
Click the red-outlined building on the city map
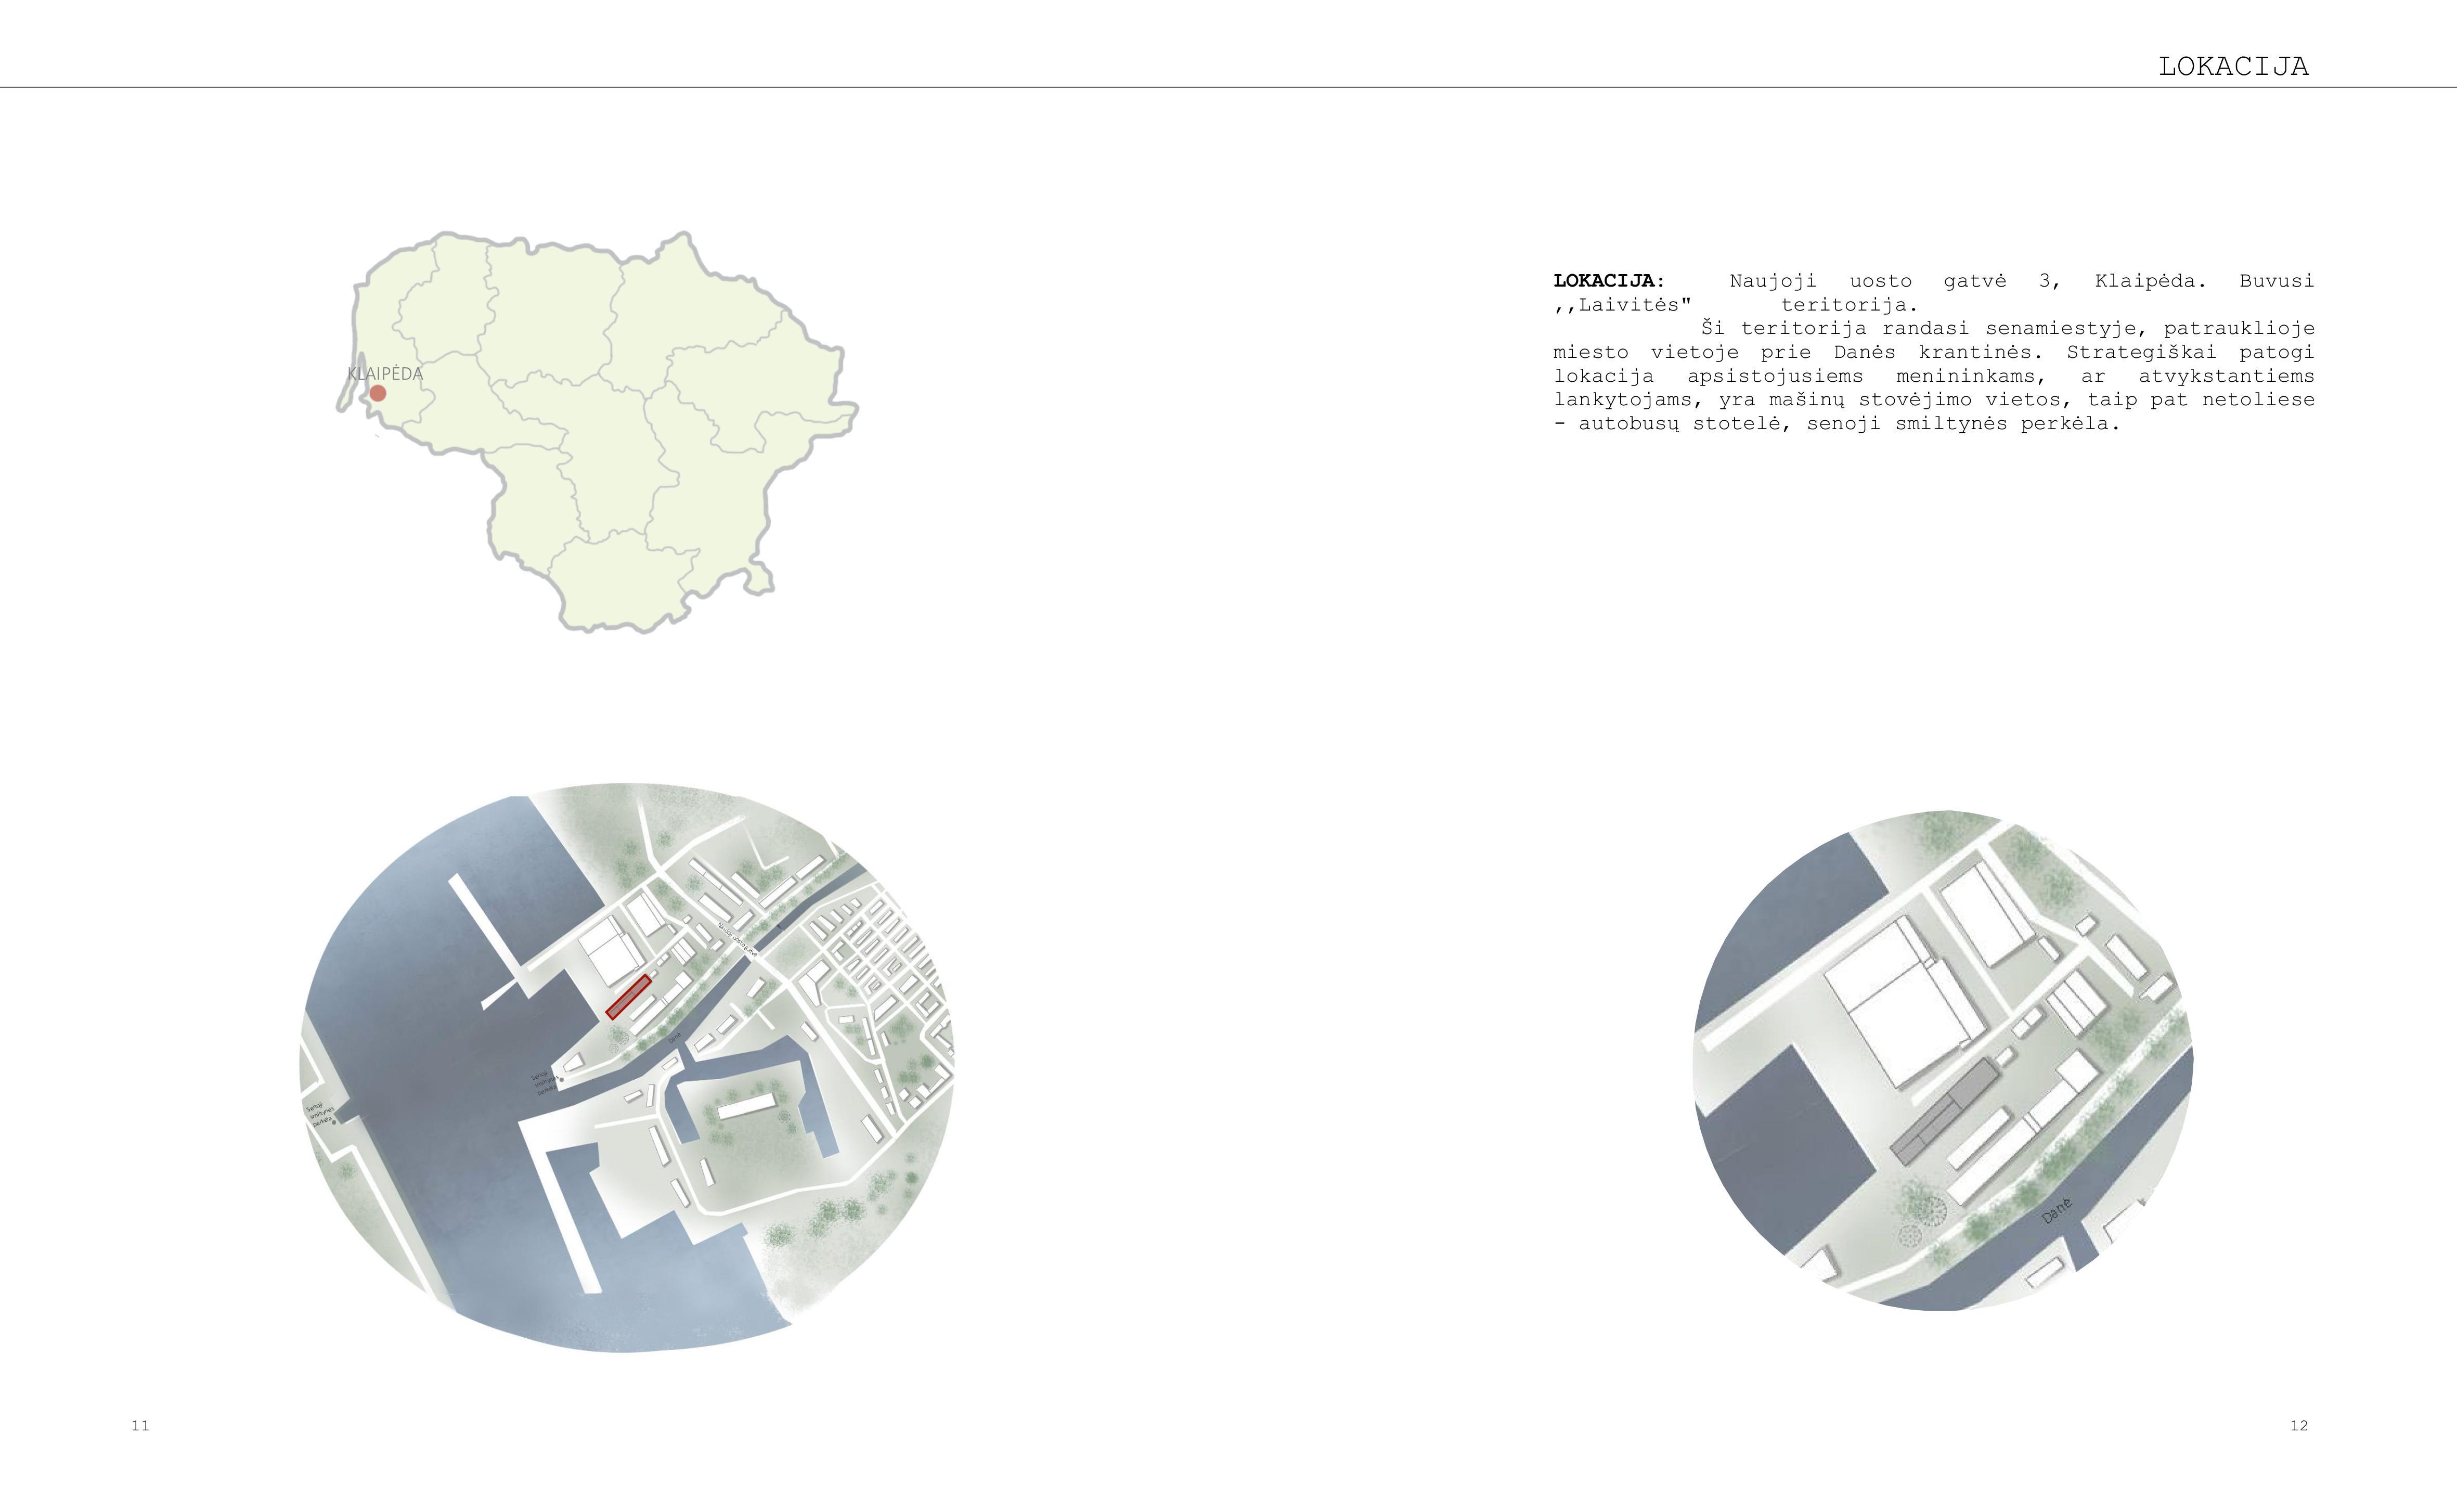pos(629,997)
